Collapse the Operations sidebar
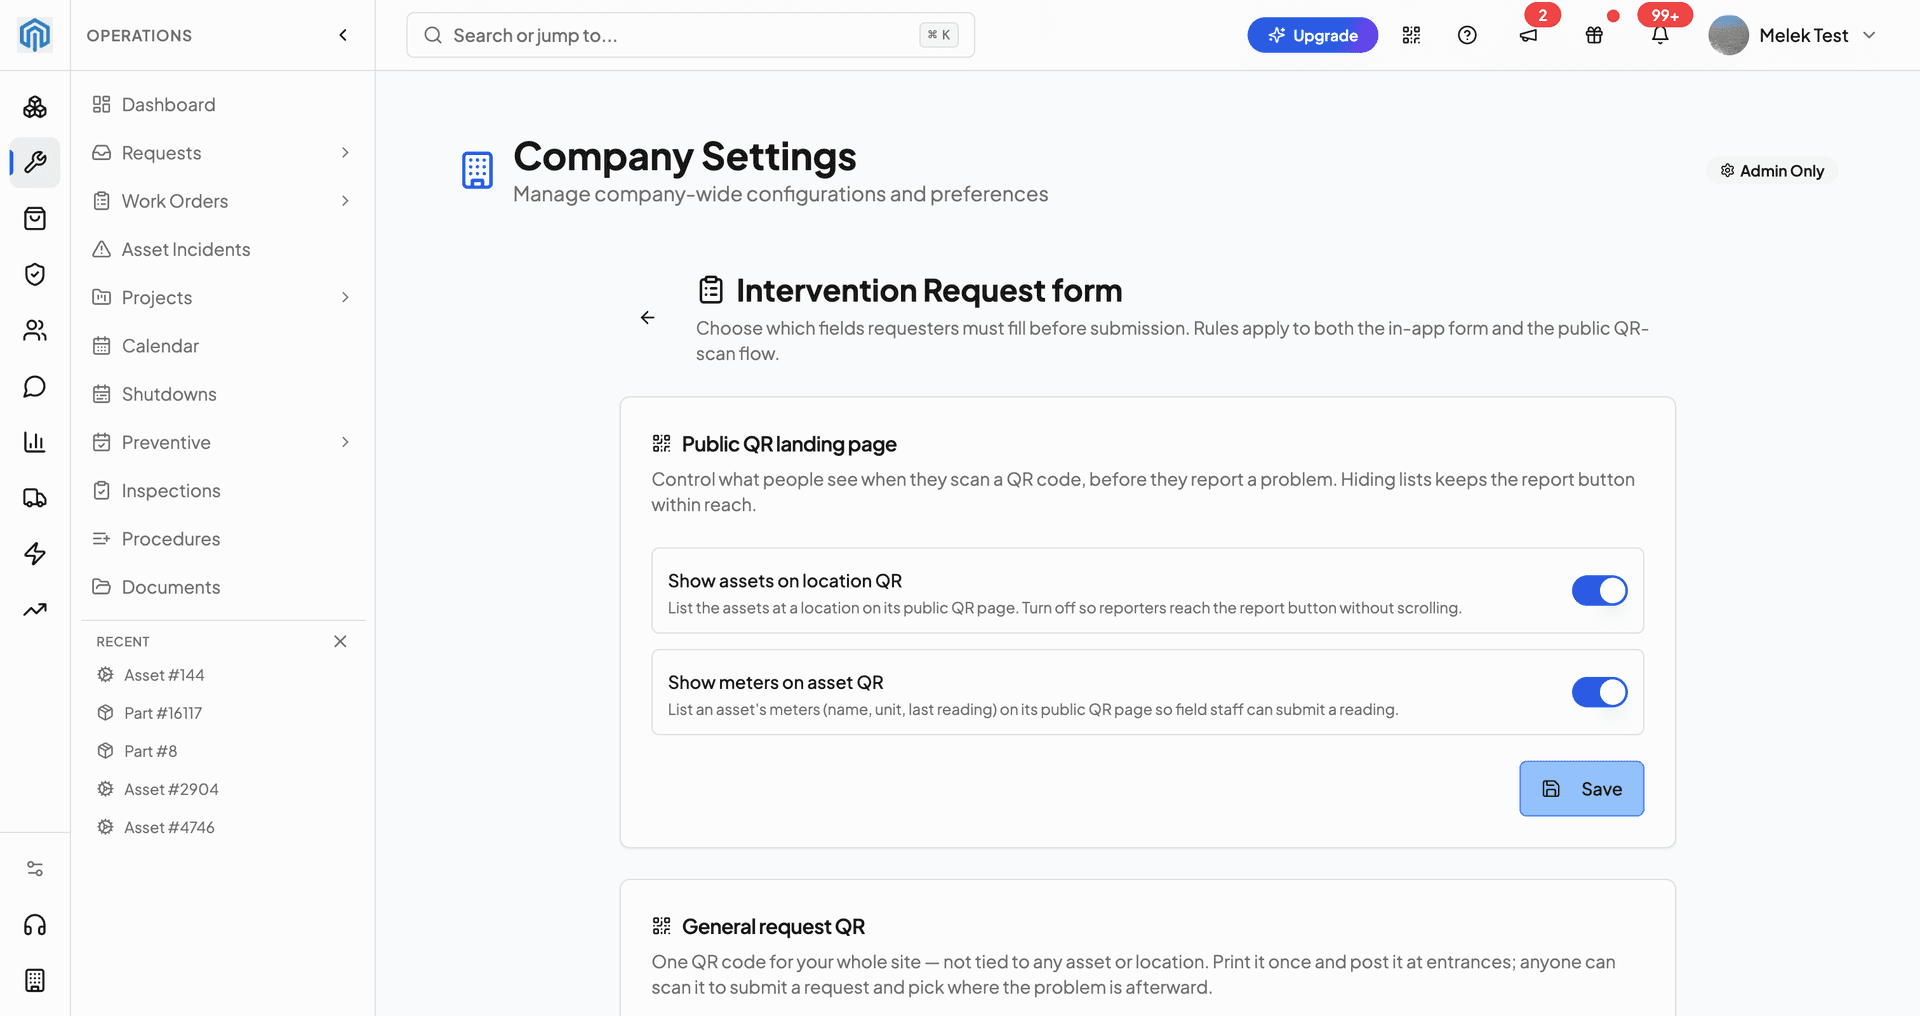The image size is (1920, 1016). tap(343, 35)
